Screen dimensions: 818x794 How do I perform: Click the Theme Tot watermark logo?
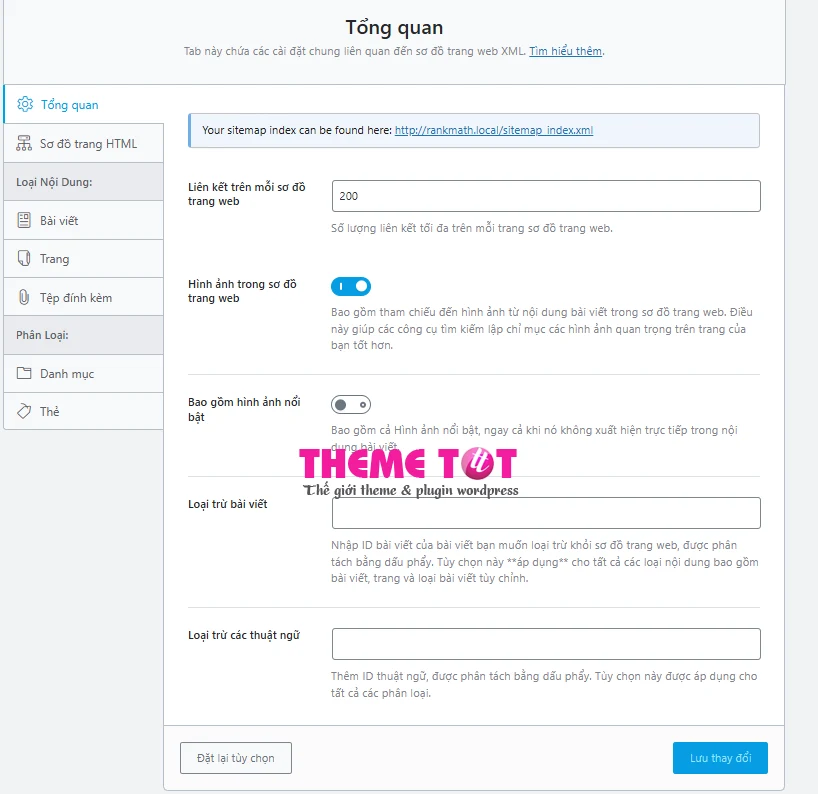click(x=408, y=472)
